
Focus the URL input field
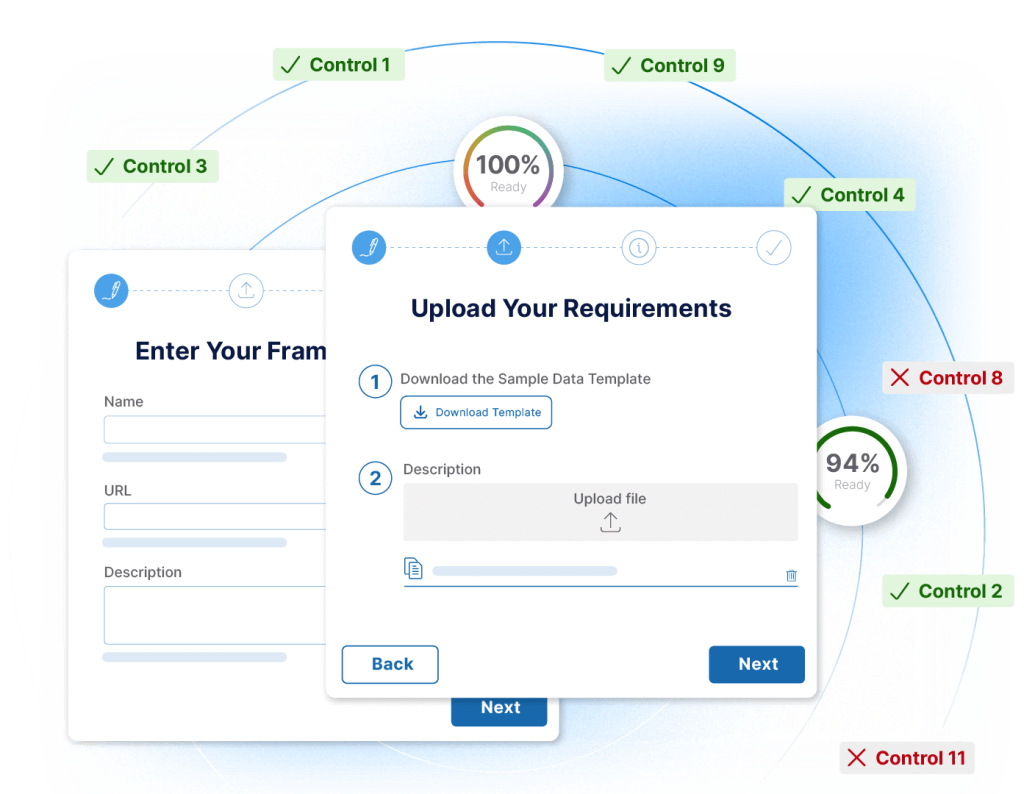215,516
